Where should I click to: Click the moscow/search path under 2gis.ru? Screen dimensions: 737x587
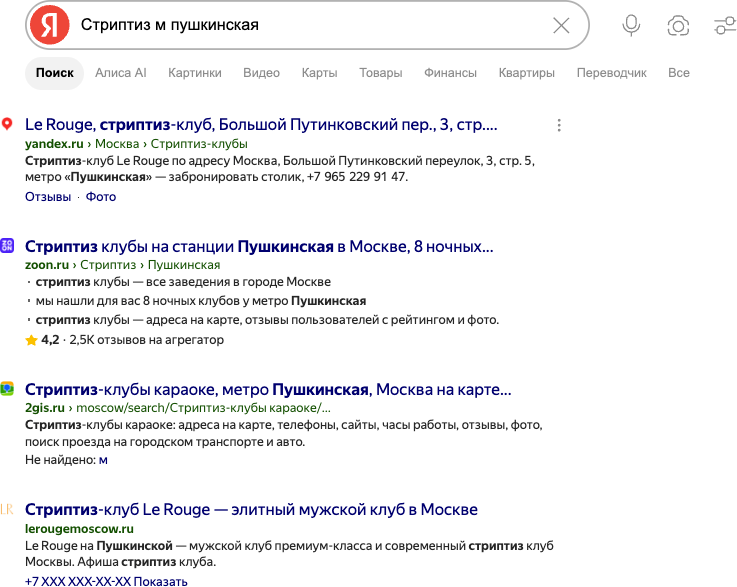pyautogui.click(x=203, y=408)
